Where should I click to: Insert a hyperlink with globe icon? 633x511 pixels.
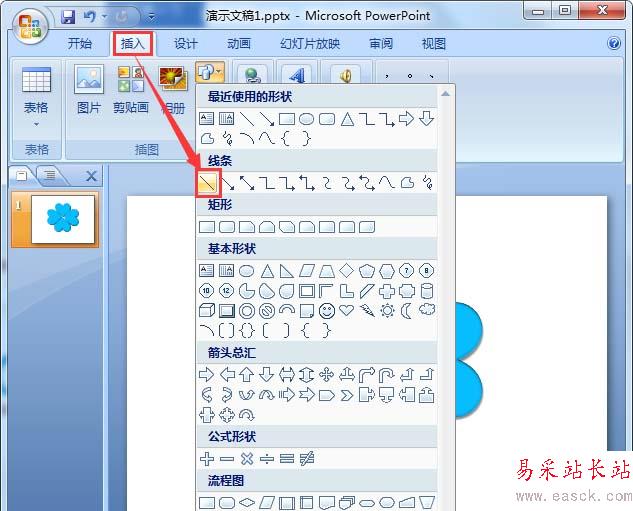click(253, 74)
